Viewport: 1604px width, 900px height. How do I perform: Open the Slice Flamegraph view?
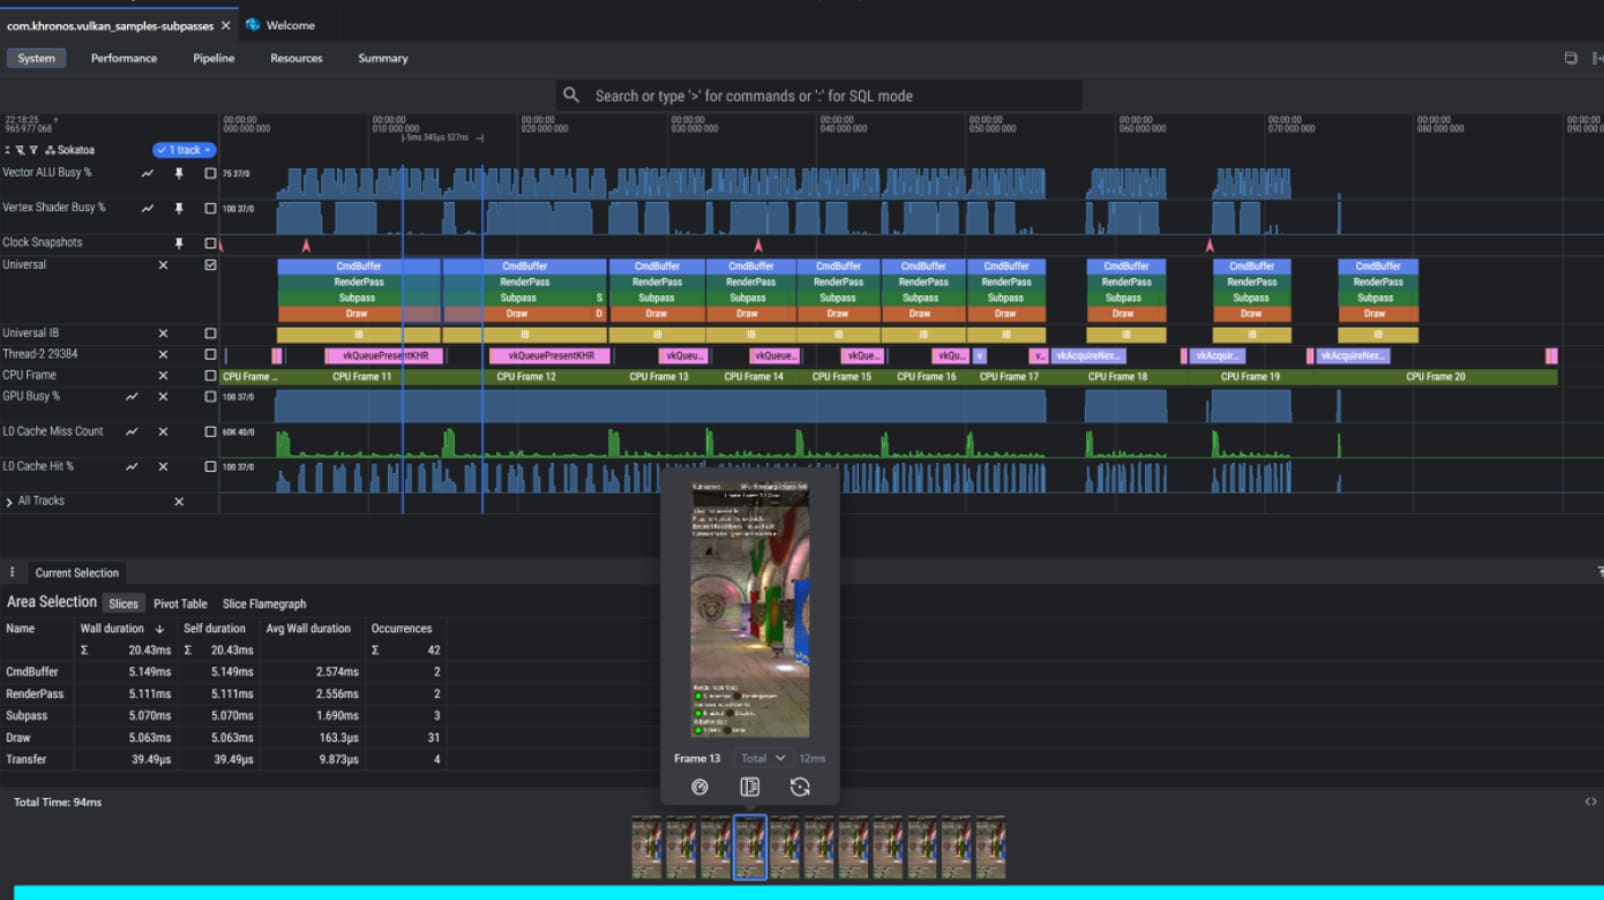[x=263, y=603]
